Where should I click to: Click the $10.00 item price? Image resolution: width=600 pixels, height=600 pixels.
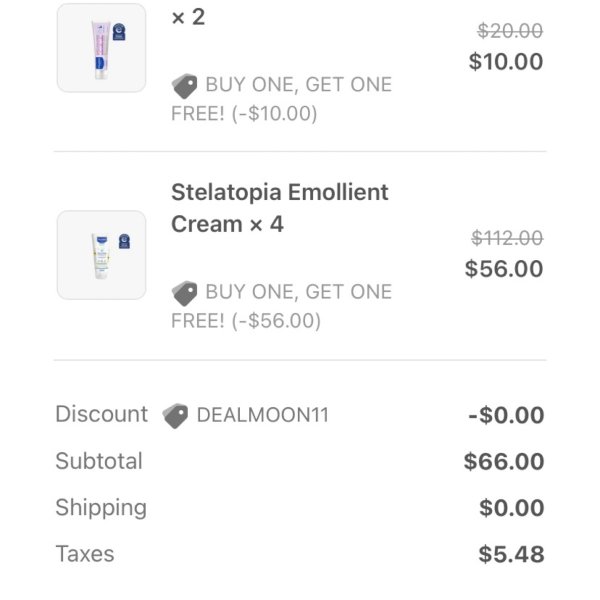(x=506, y=61)
